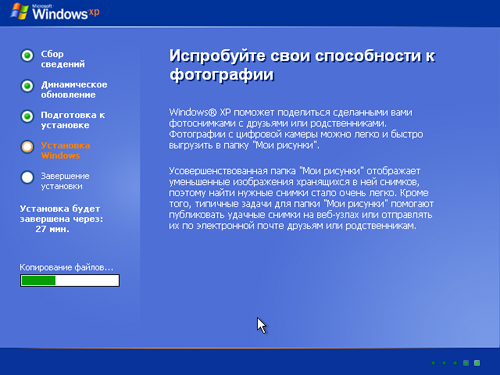500x375 pixels.
Task: Select the Завершение установки step label
Action: 65,181
